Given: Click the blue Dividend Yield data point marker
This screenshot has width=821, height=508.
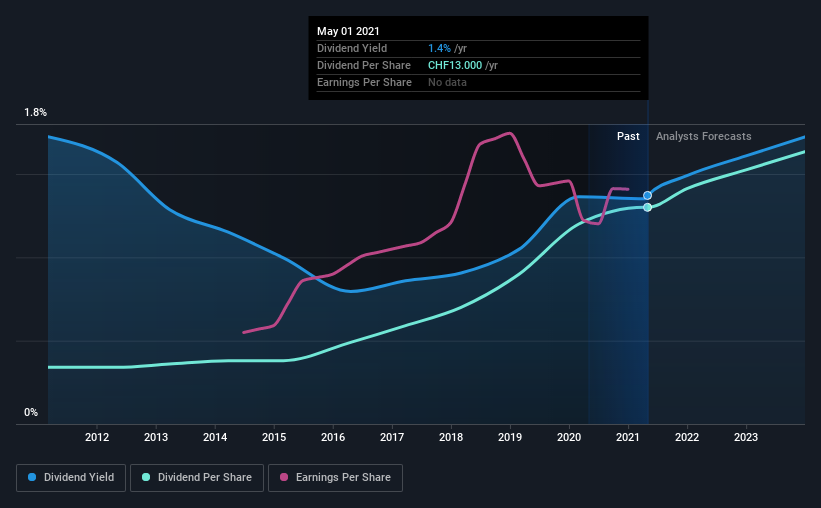Looking at the screenshot, I should point(648,195).
